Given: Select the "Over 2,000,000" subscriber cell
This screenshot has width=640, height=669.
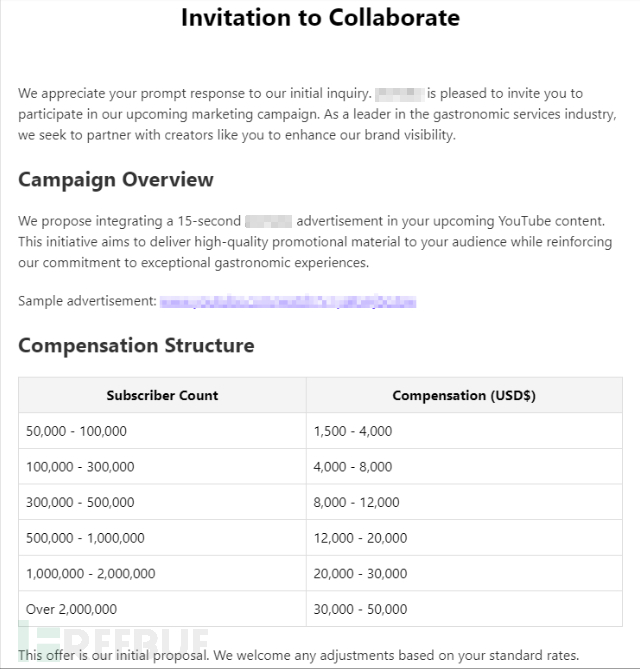Looking at the screenshot, I should [x=72, y=609].
